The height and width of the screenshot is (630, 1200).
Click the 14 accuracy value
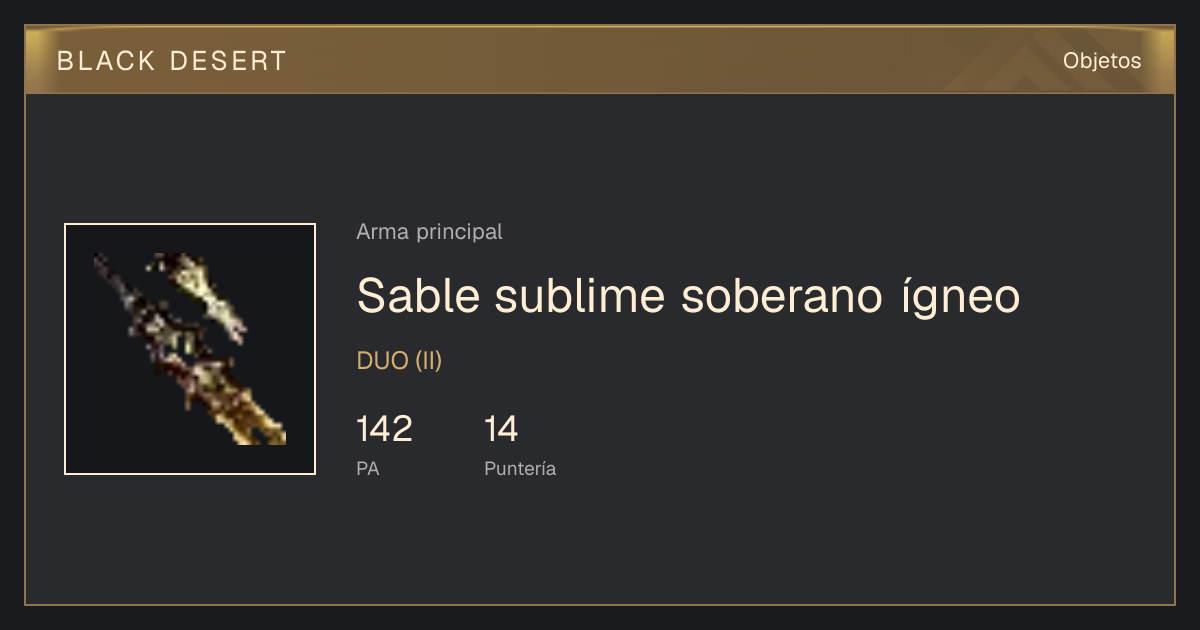[501, 429]
